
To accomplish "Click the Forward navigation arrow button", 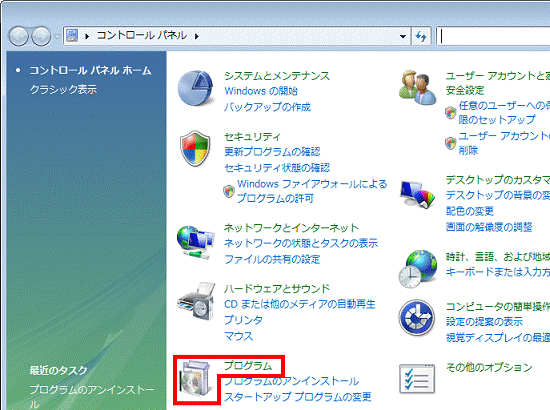I will tap(41, 36).
